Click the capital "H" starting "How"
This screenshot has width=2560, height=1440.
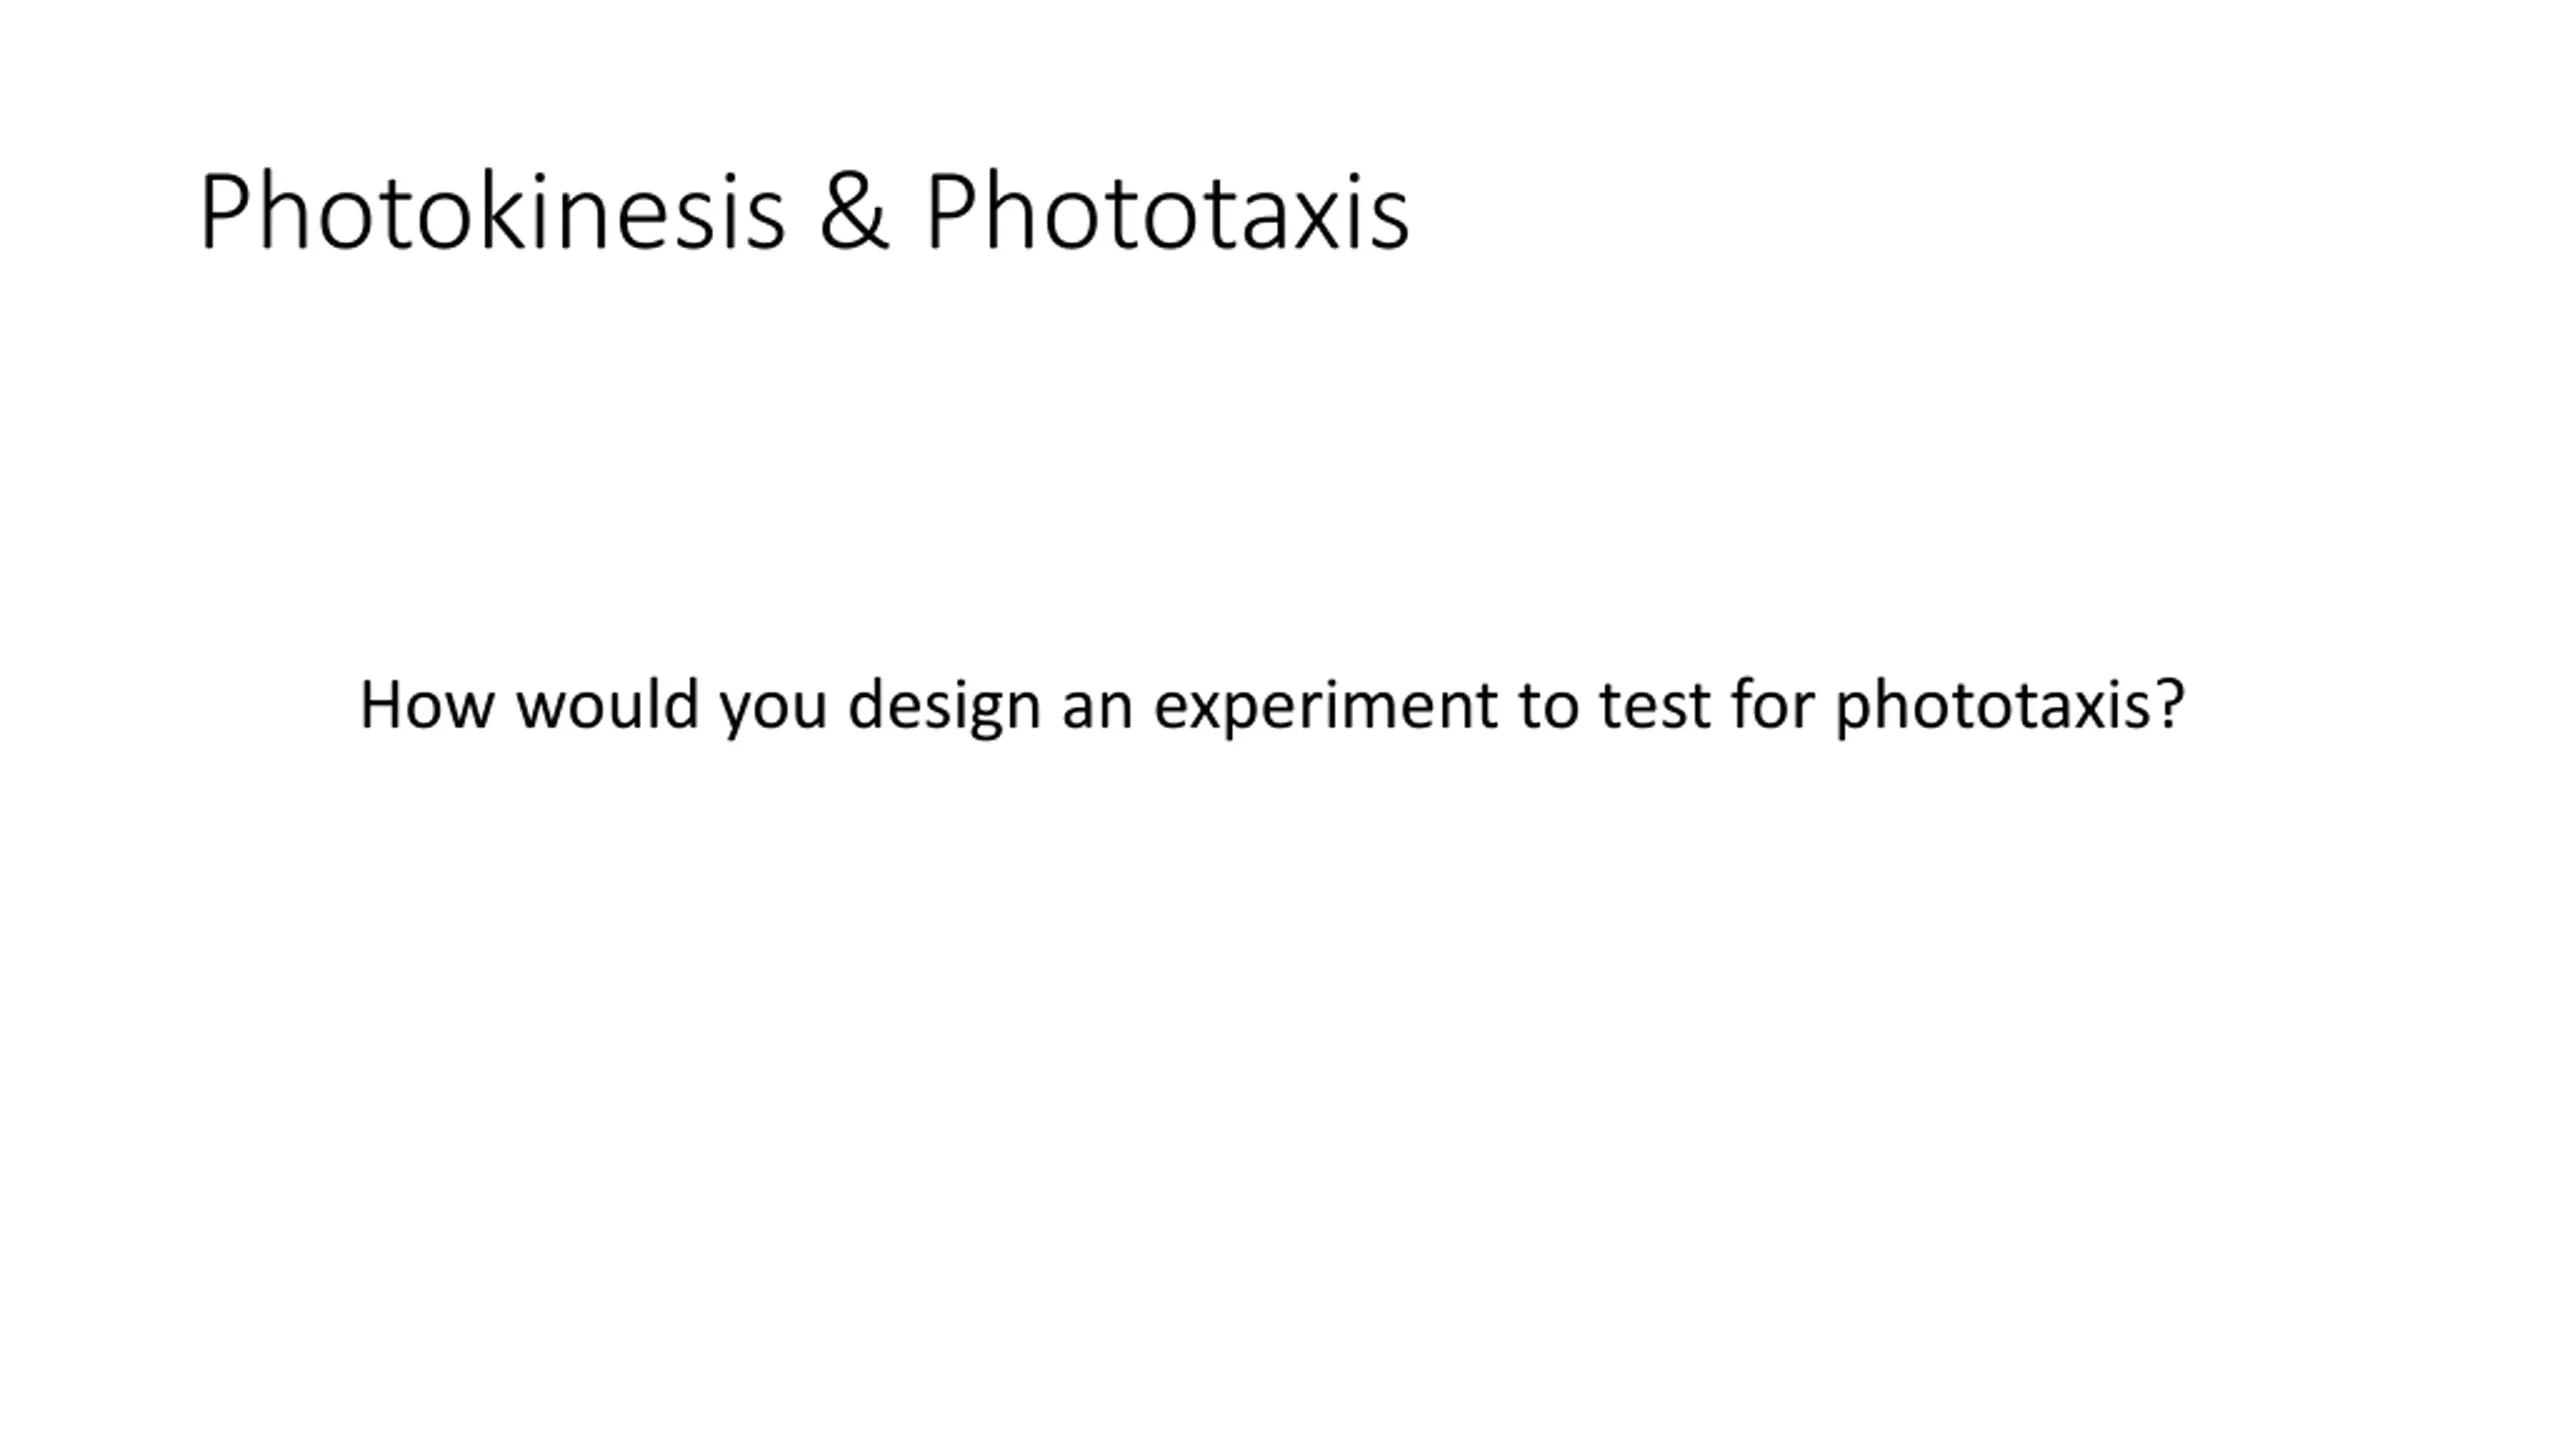coord(380,705)
